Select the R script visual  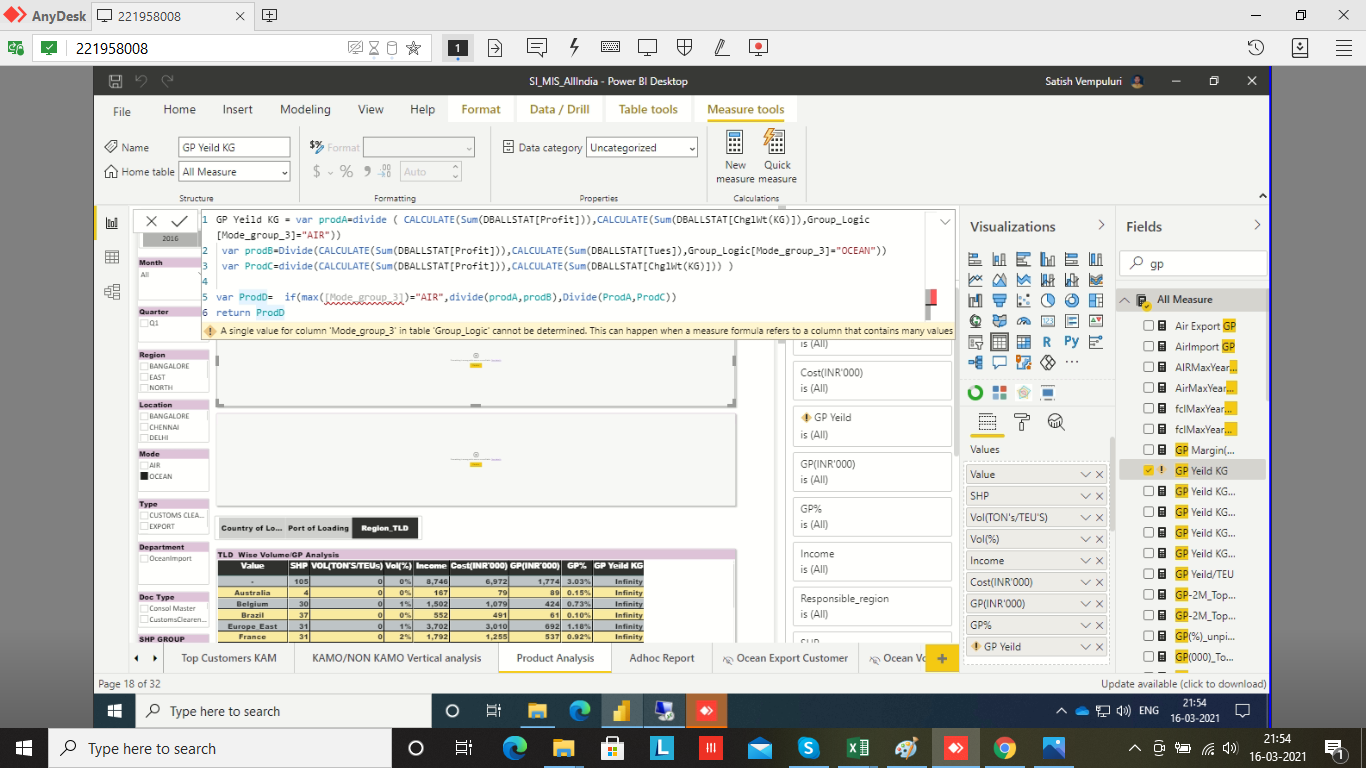tap(1048, 342)
